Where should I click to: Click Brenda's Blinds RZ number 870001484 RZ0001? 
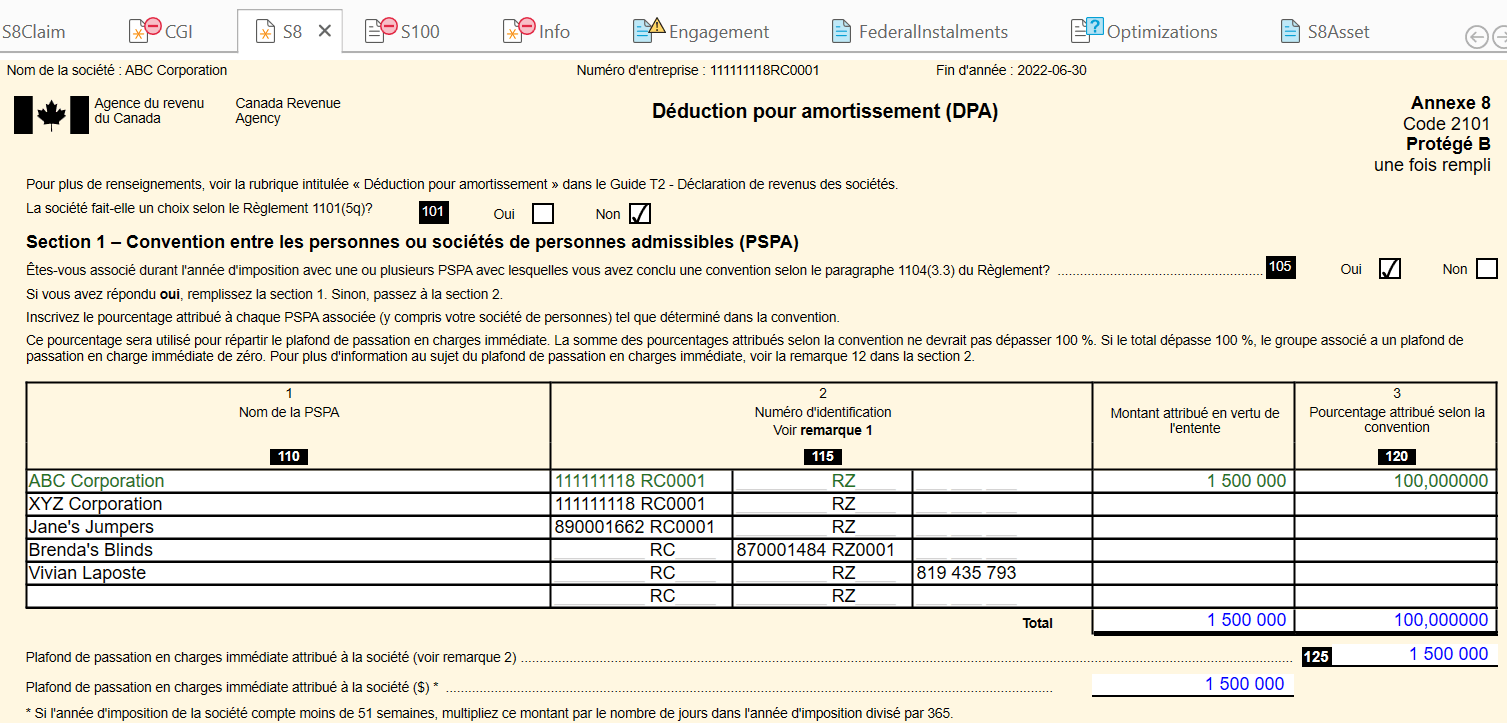click(822, 550)
